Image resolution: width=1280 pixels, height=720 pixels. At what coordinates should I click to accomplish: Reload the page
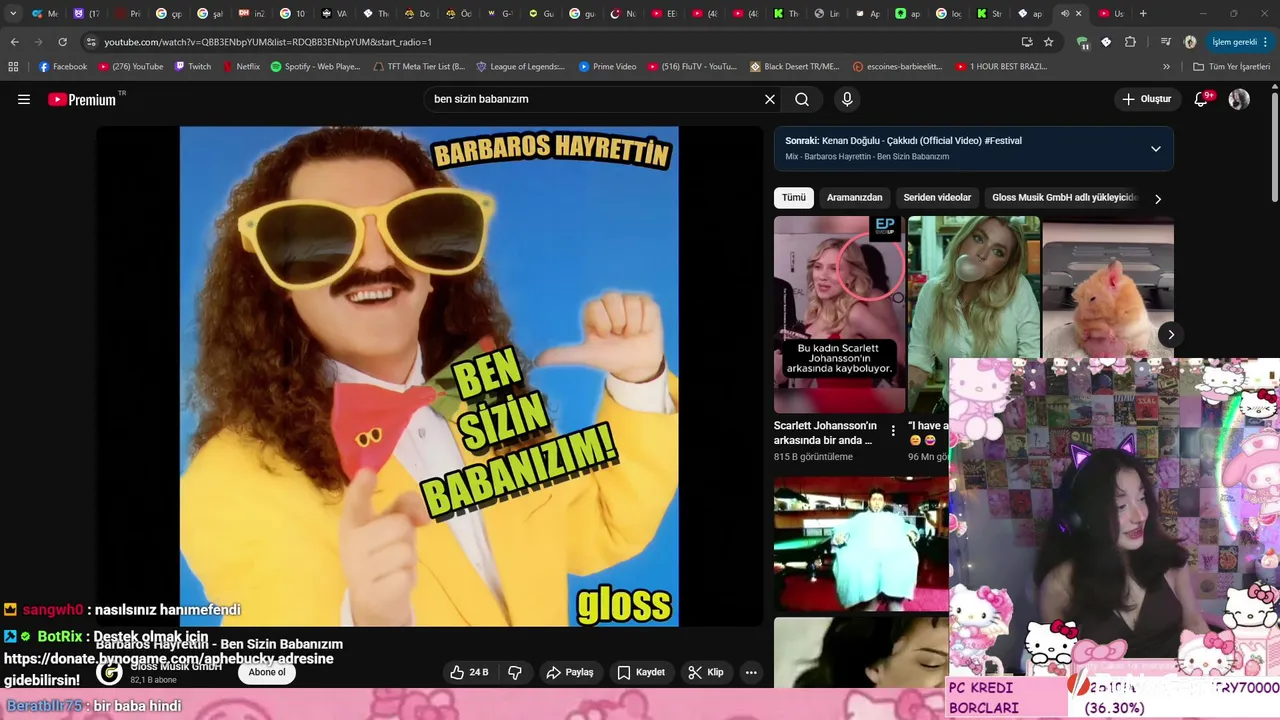point(62,42)
